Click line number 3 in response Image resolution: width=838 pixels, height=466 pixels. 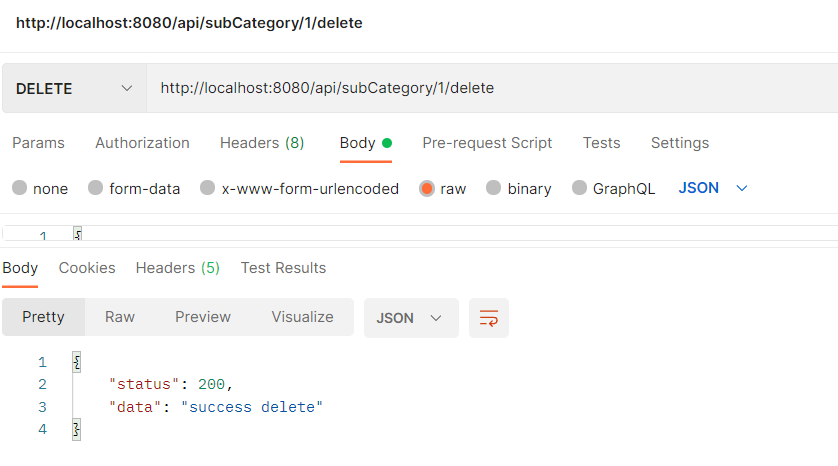pyautogui.click(x=42, y=408)
